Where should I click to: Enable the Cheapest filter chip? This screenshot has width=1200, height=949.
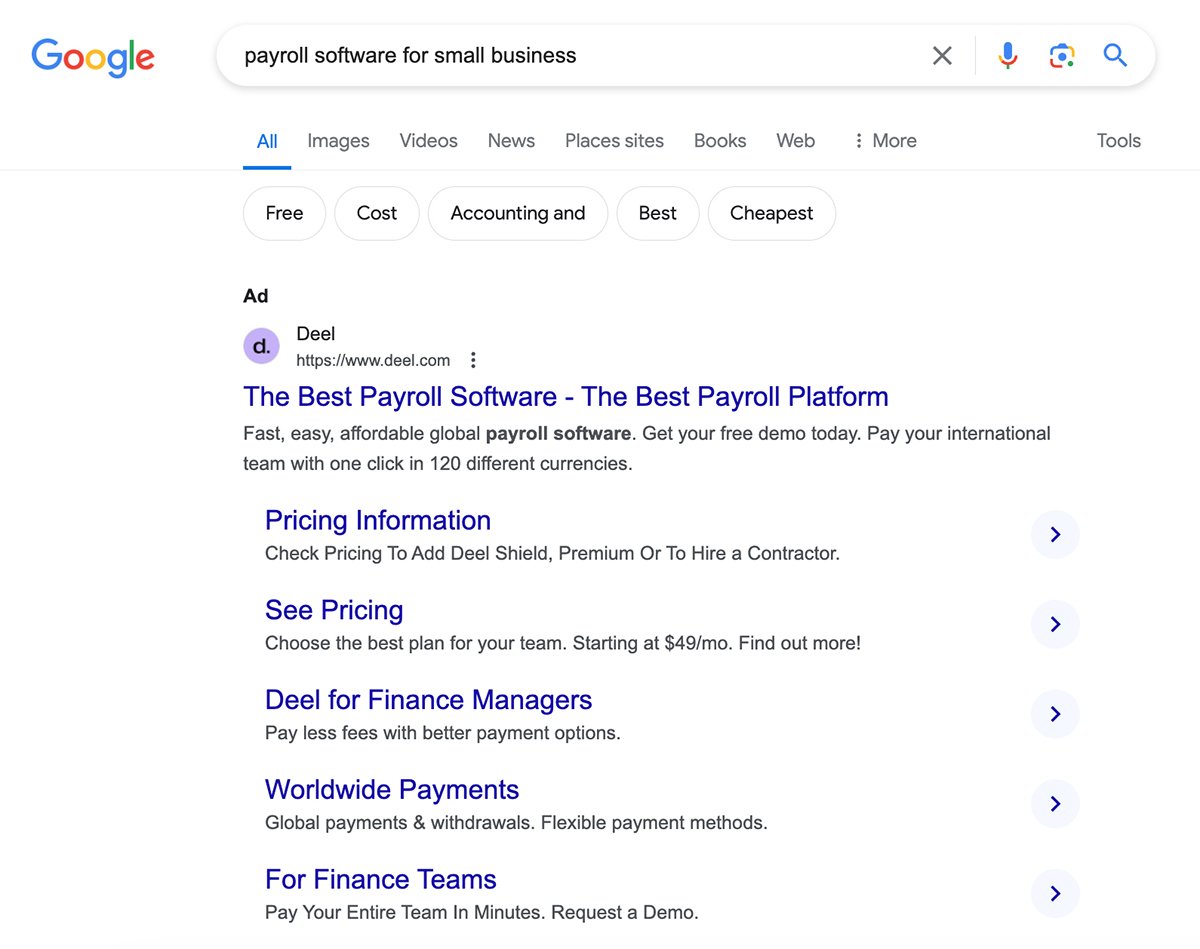click(x=771, y=213)
